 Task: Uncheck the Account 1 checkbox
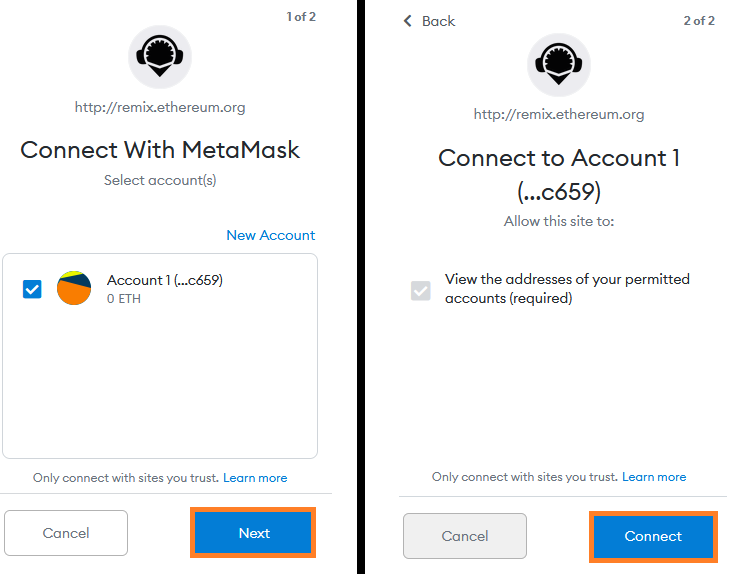coord(32,289)
